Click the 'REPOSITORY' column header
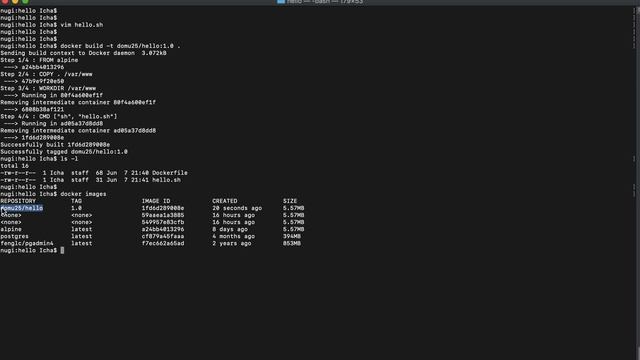640x360 pixels. tap(18, 201)
